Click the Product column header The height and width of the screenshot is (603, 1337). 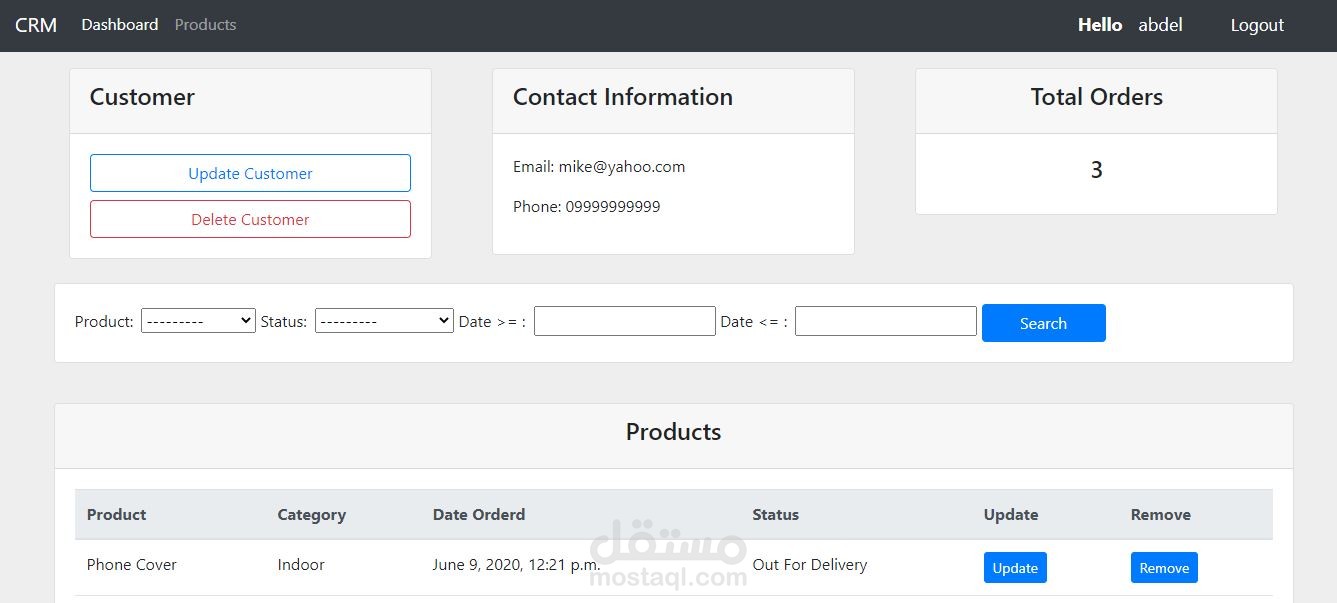click(116, 515)
